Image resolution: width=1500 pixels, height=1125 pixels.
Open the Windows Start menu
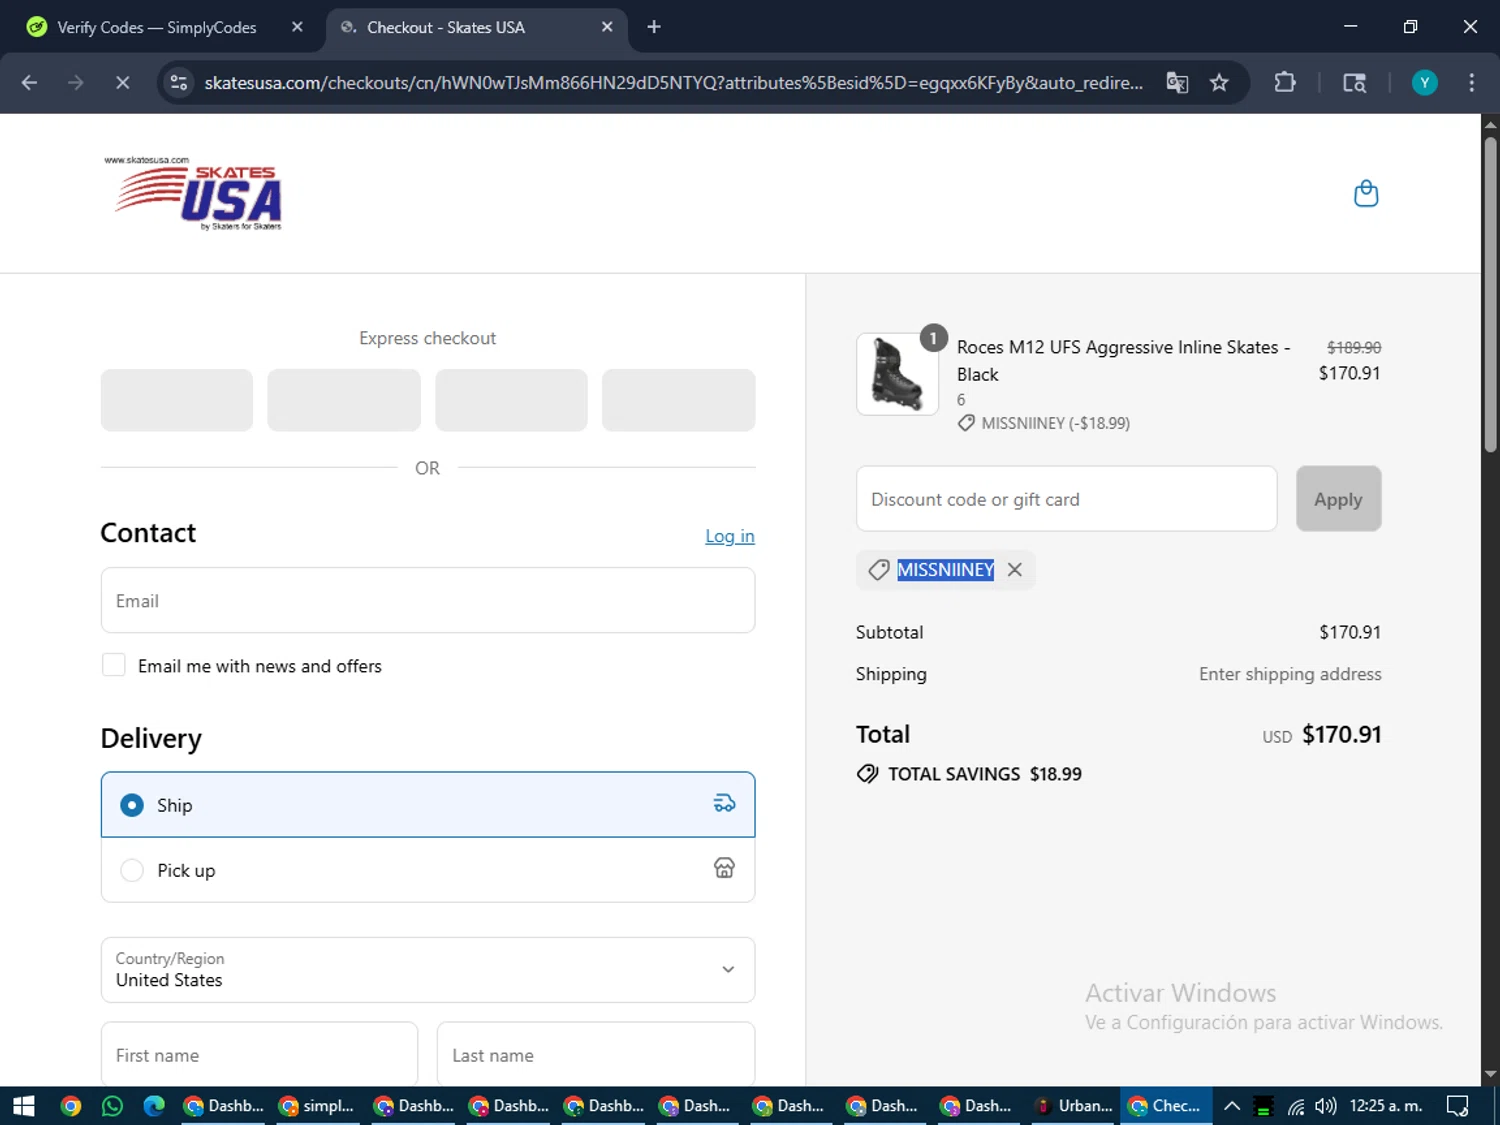24,1106
